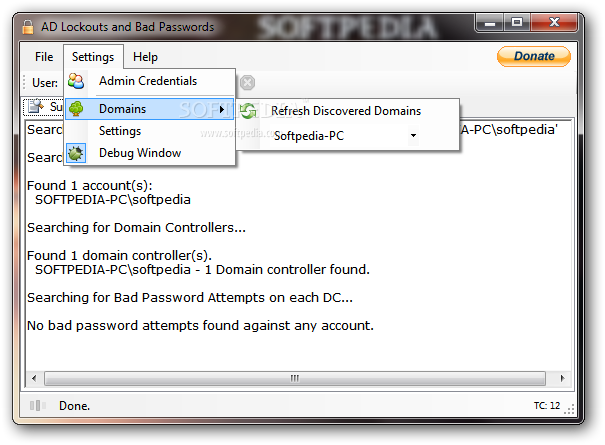This screenshot has width=605, height=445.
Task: Click 'Searching for Bad Password Attempts' line
Action: (x=190, y=298)
